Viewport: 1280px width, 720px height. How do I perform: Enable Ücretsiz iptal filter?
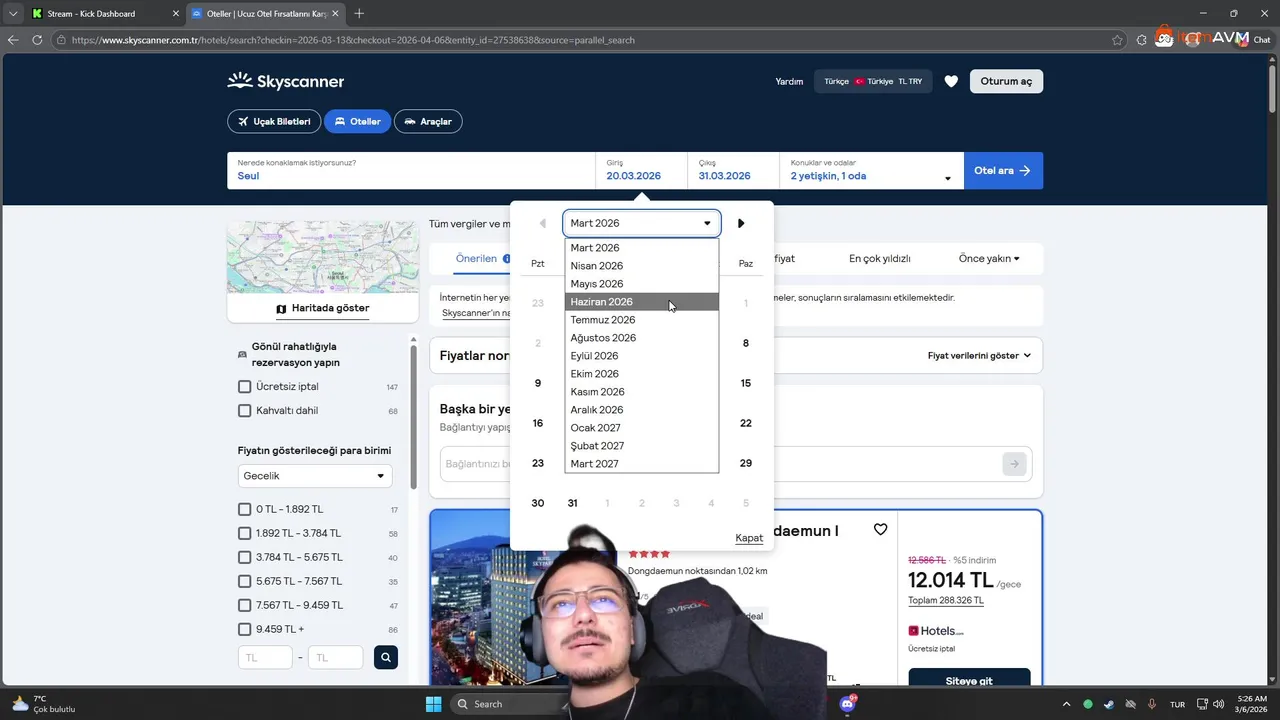(x=244, y=386)
